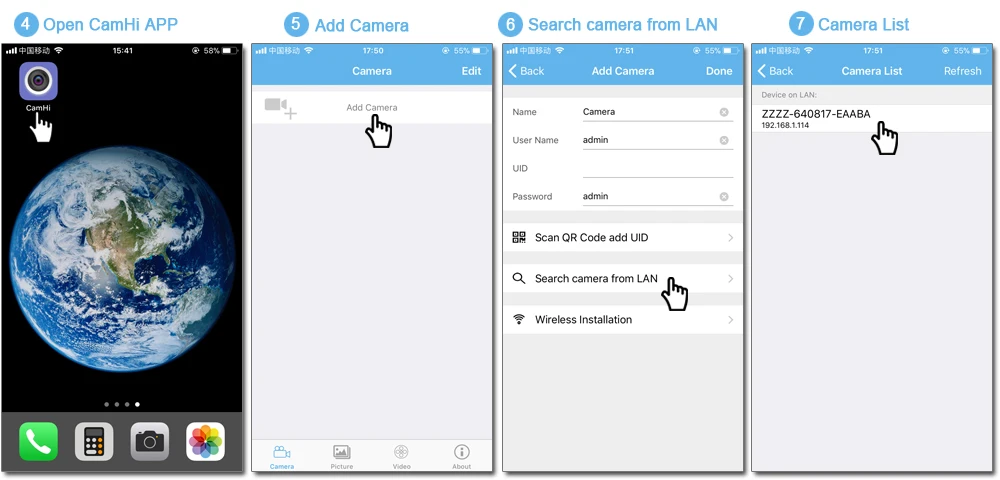The image size is (1000, 480).
Task: Switch to the Picture tab
Action: 342,457
